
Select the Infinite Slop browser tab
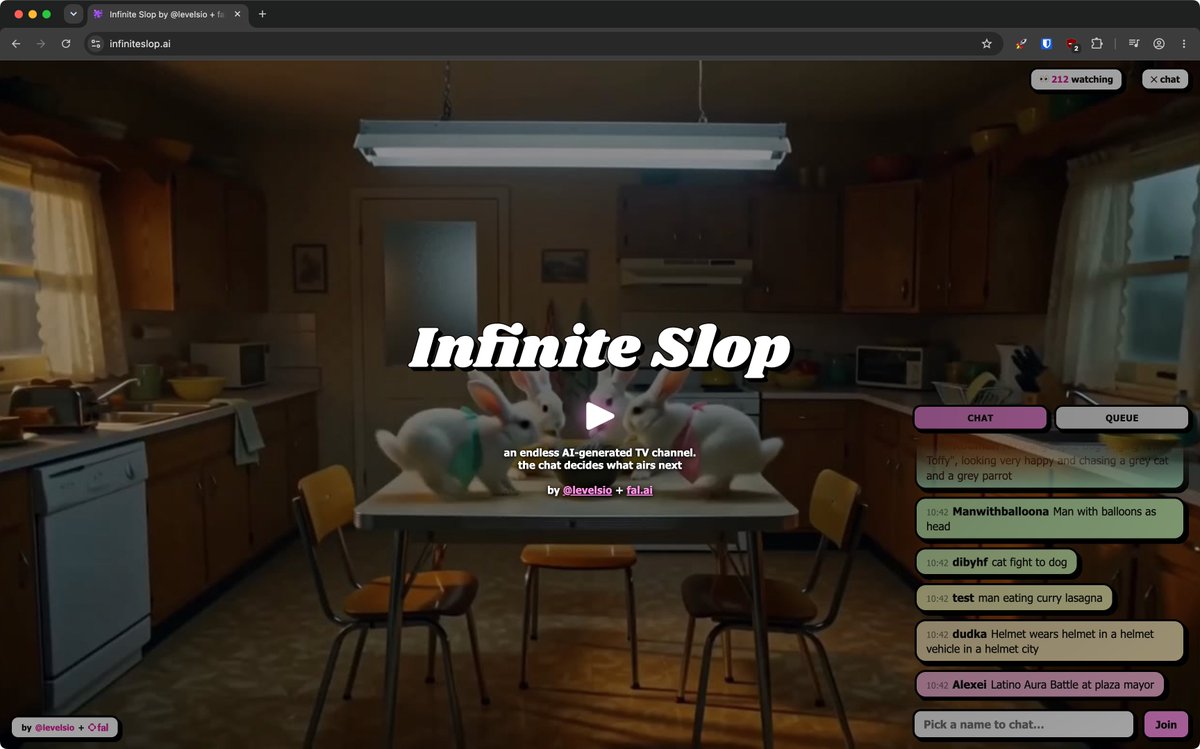tap(167, 14)
